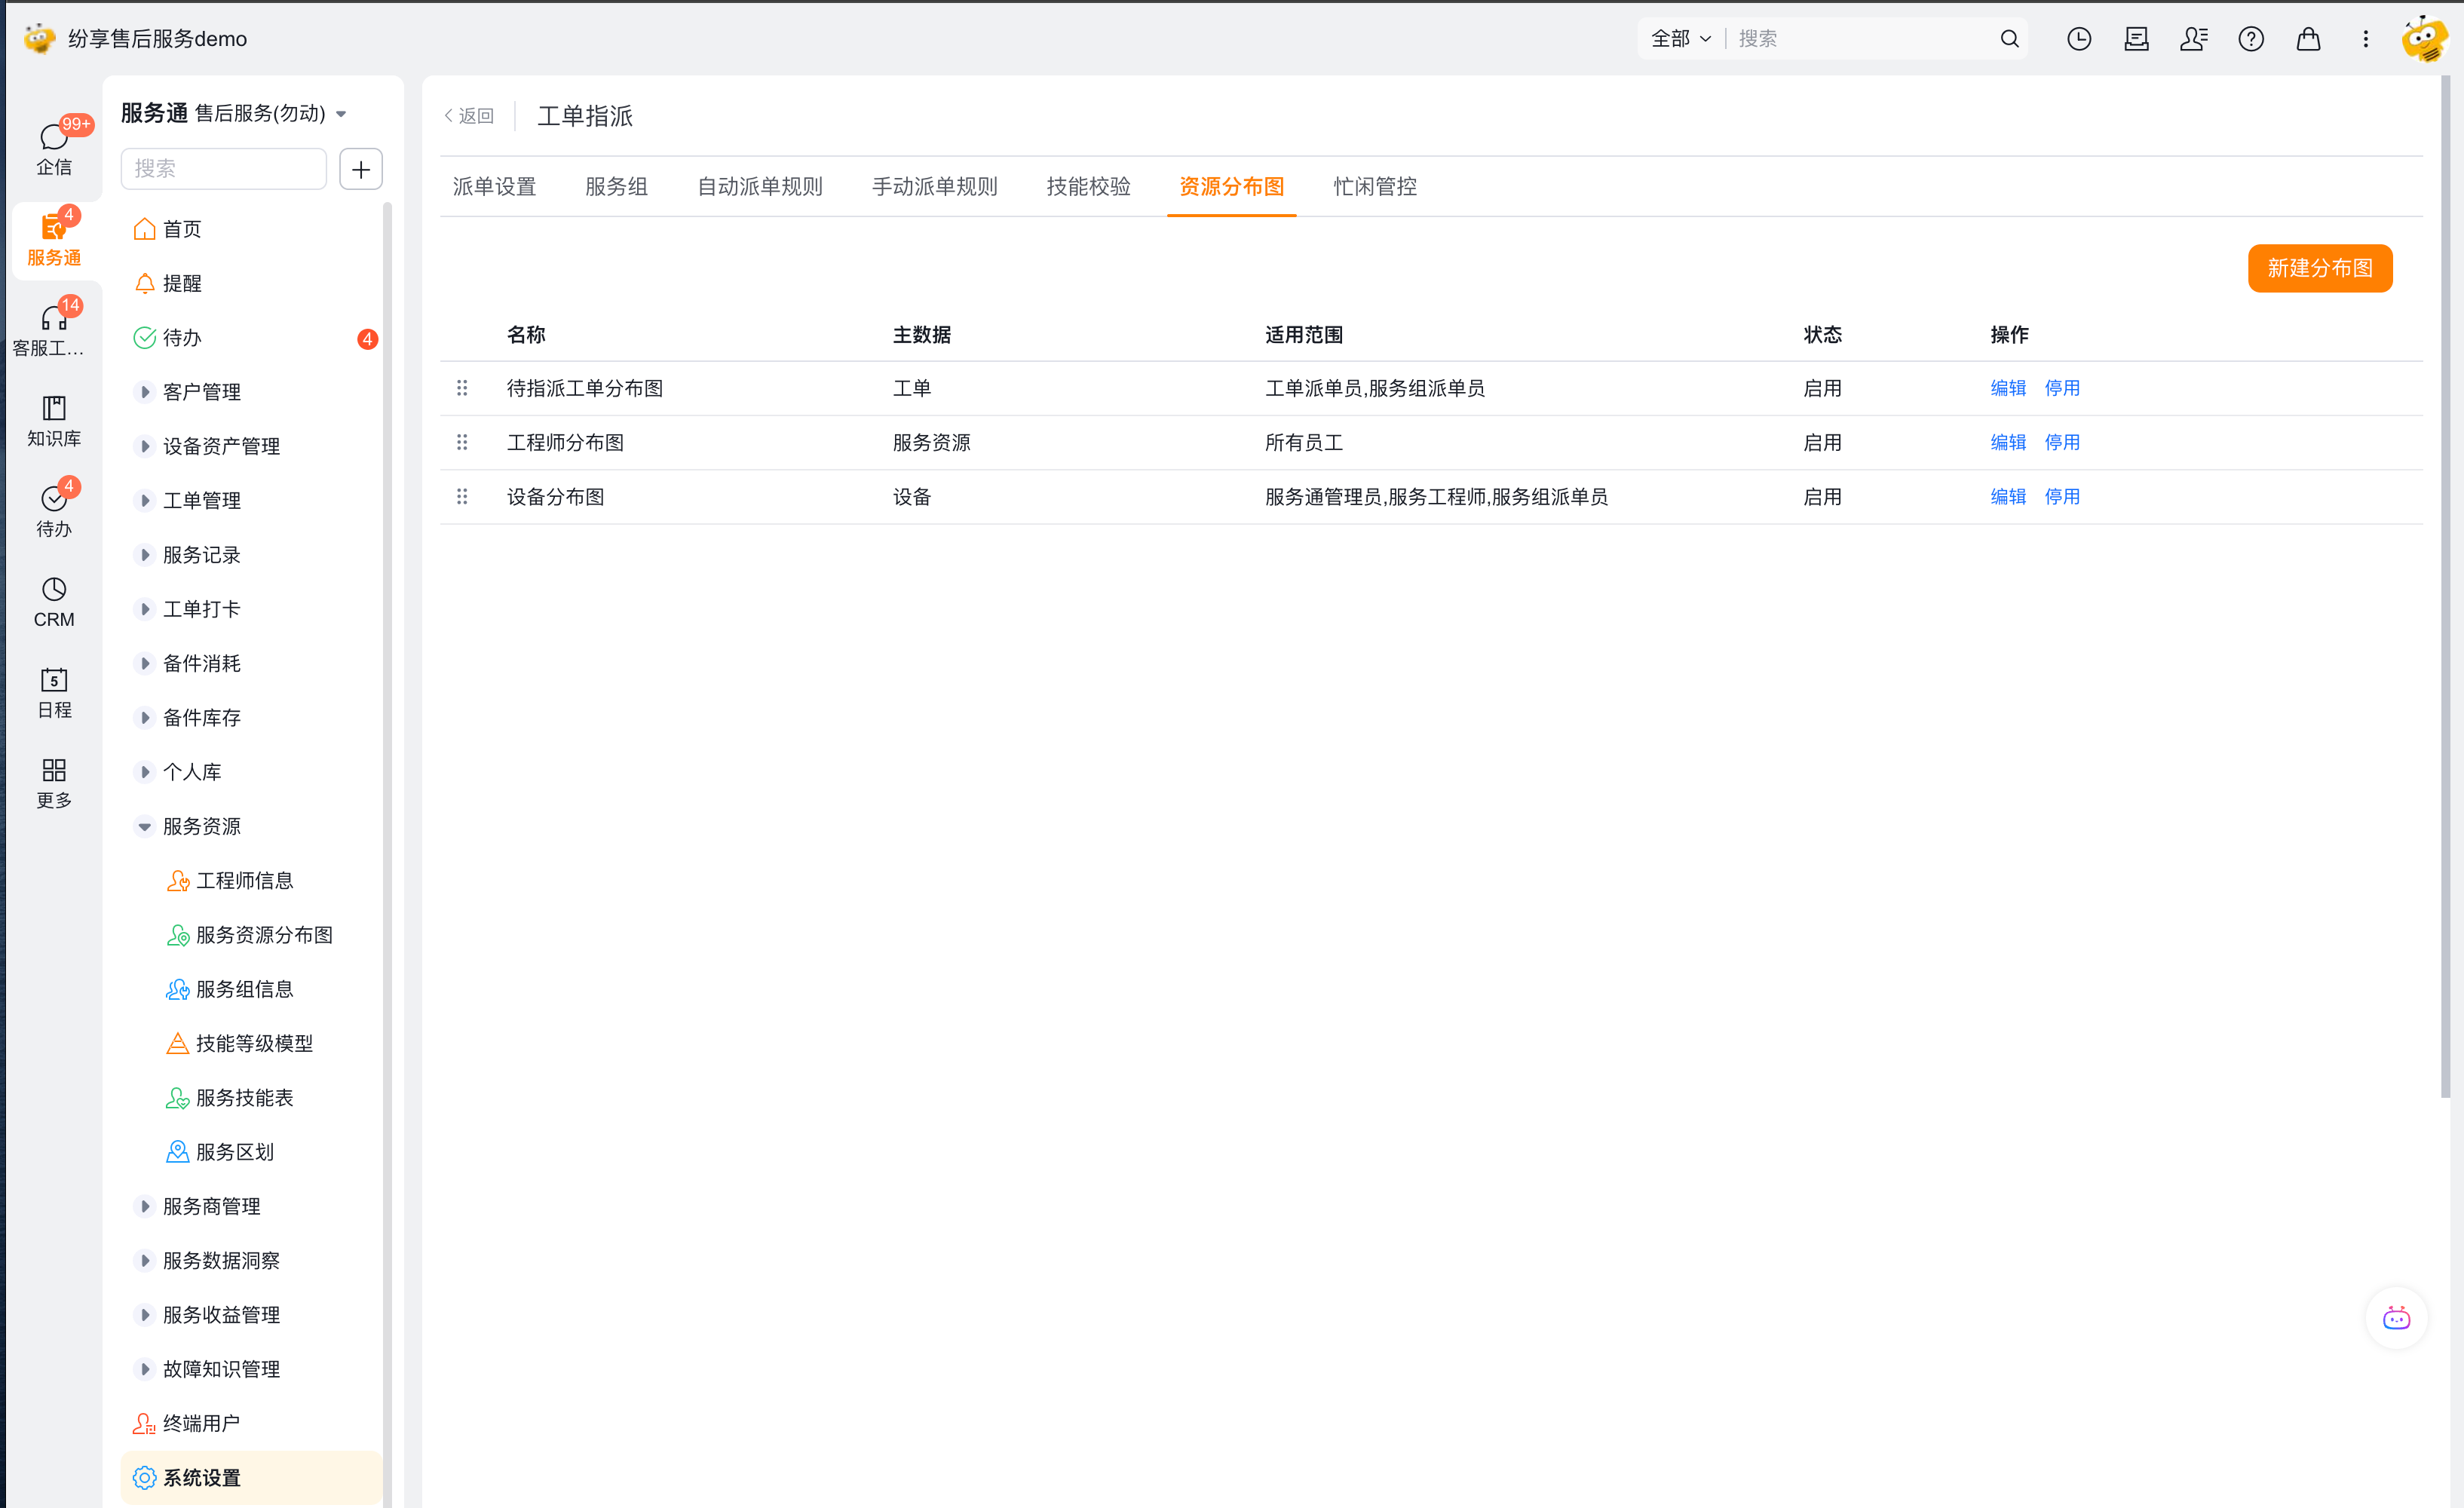Click 停用 for 工程师分布图
This screenshot has width=2464, height=1508.
click(x=2062, y=442)
